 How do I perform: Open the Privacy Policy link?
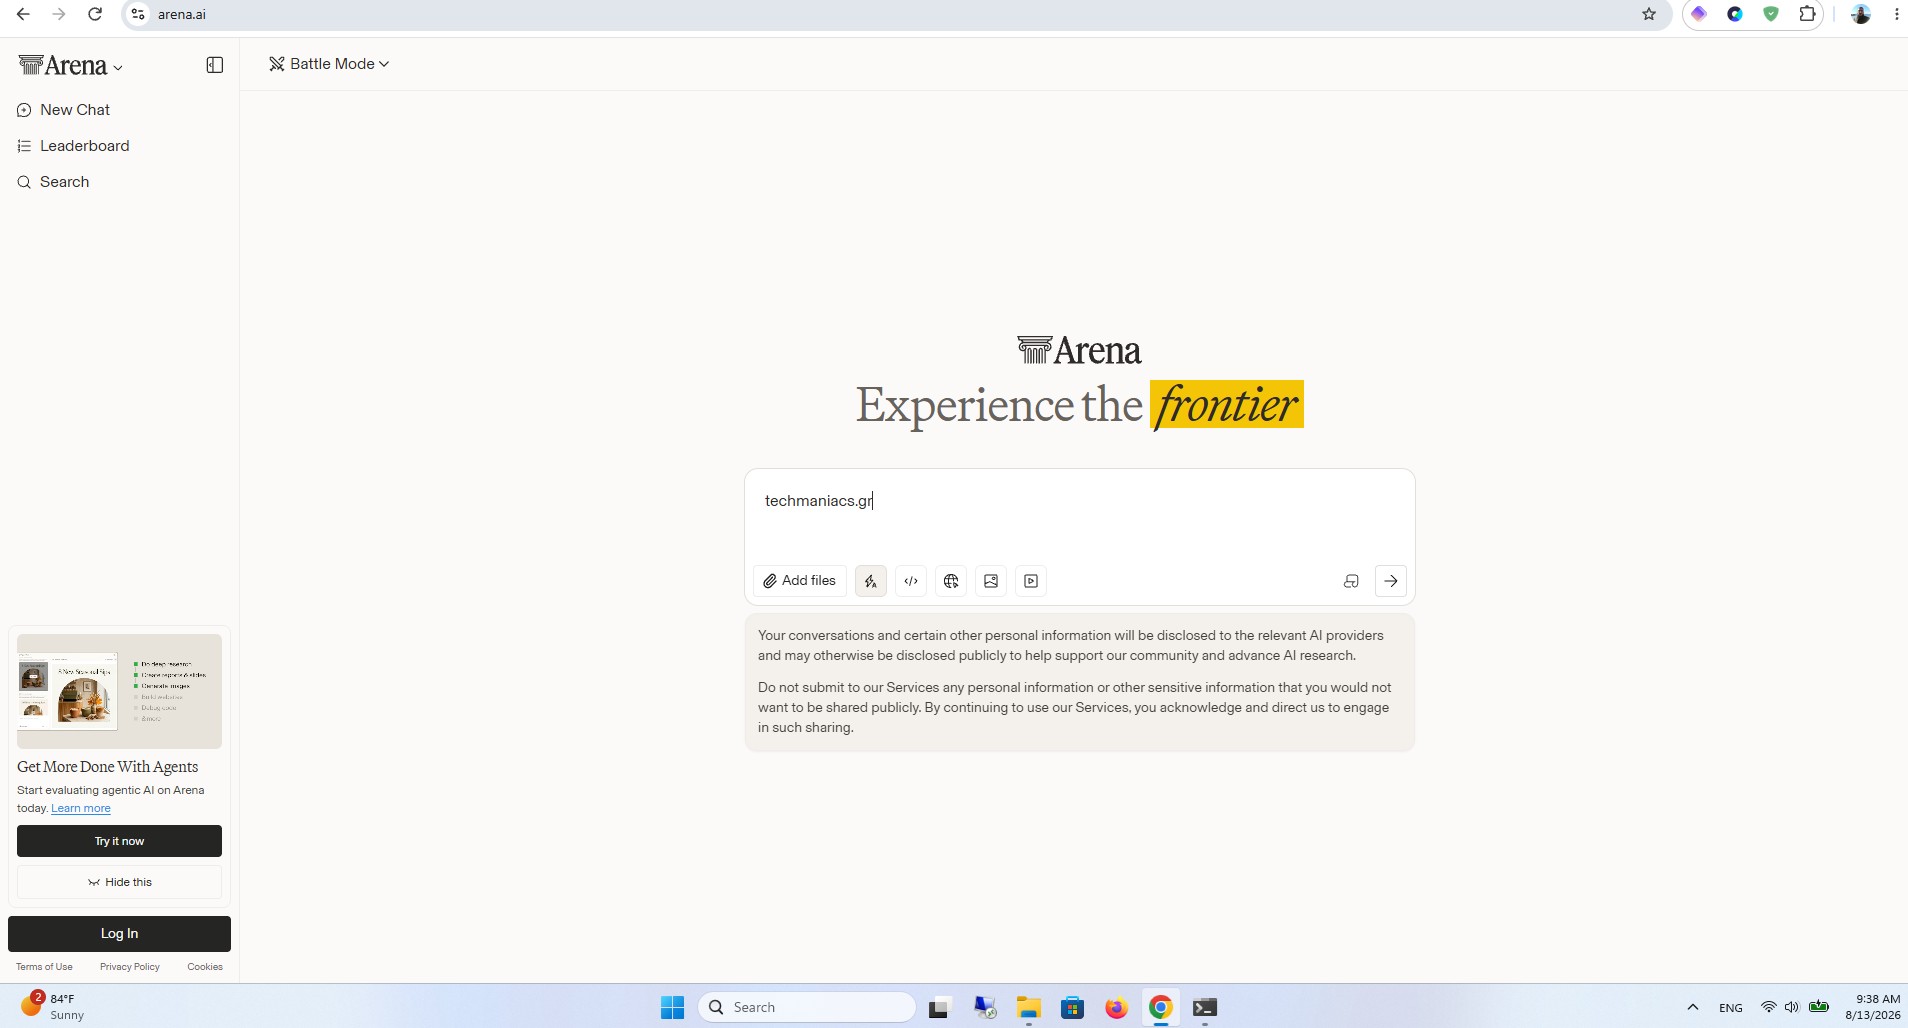(x=130, y=967)
